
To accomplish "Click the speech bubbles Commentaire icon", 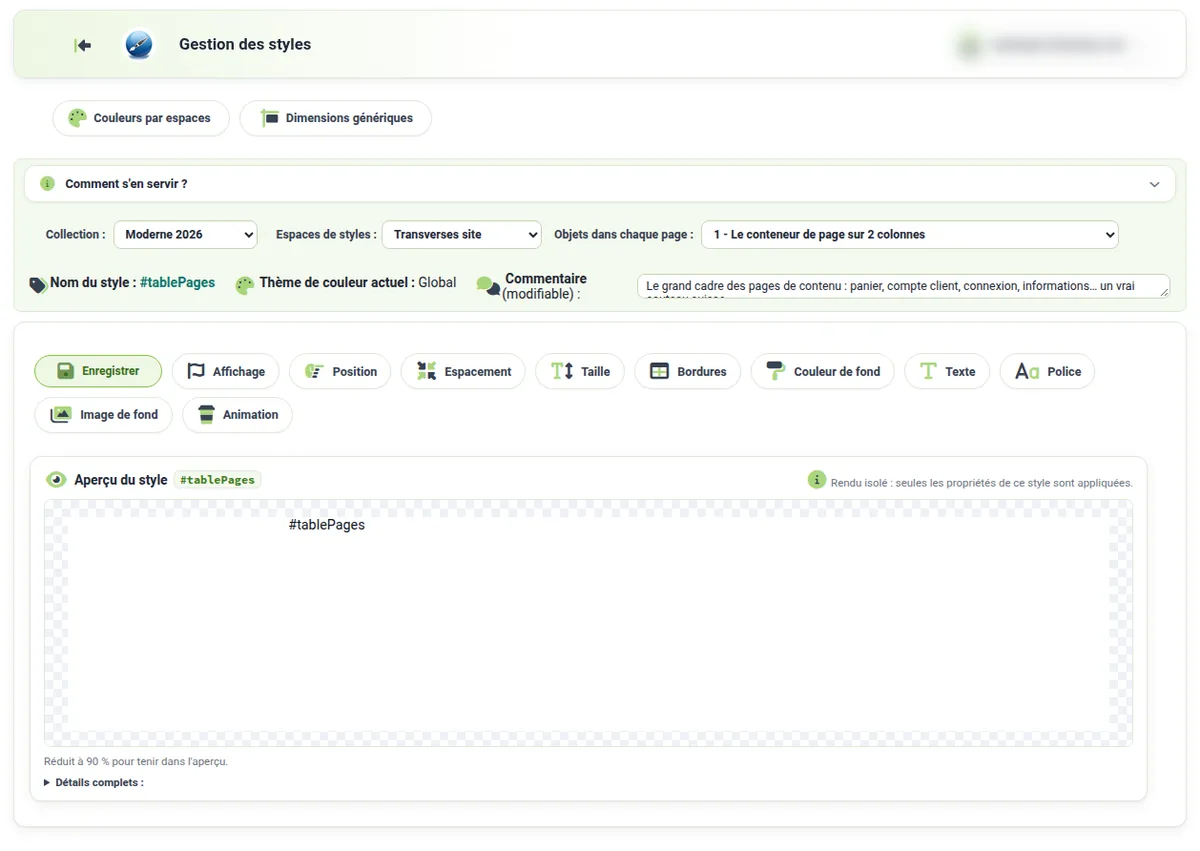I will tap(488, 286).
